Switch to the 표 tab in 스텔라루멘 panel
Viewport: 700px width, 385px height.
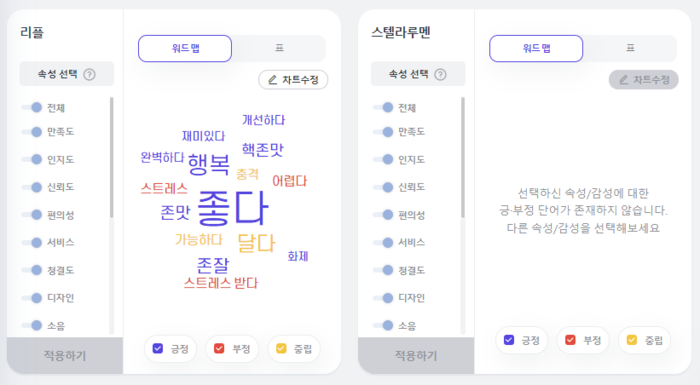630,48
